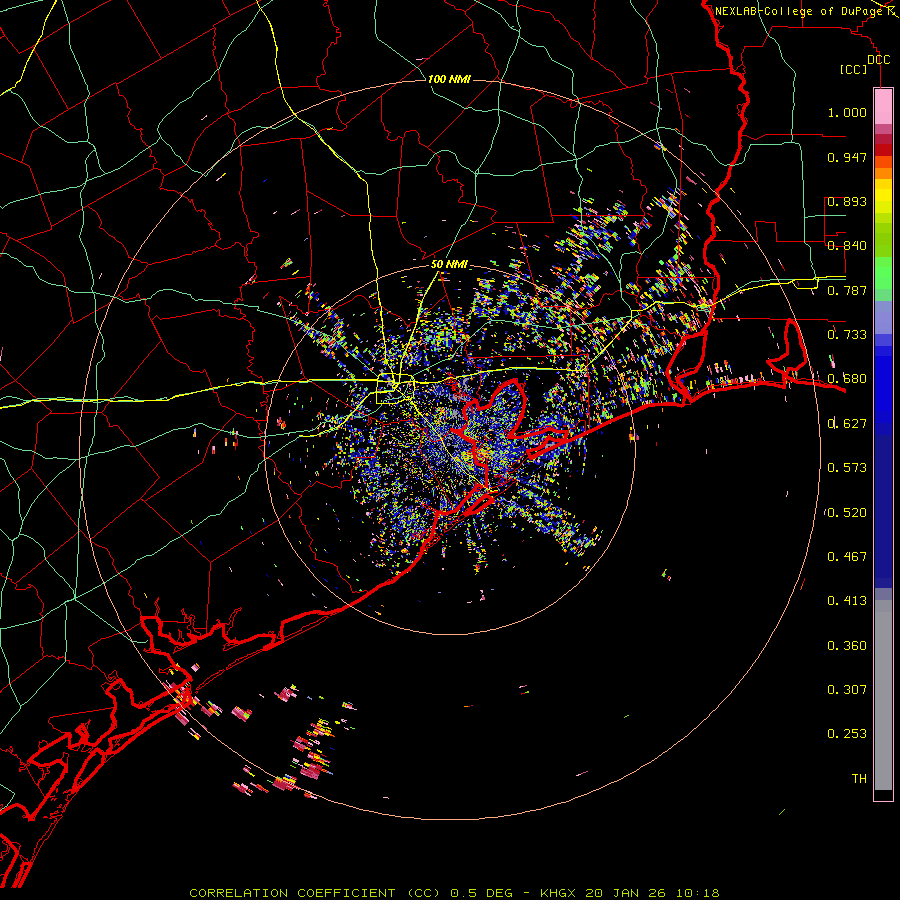This screenshot has width=900, height=900.
Task: Pick the light periwinkle band near 0.733
Action: click(883, 317)
